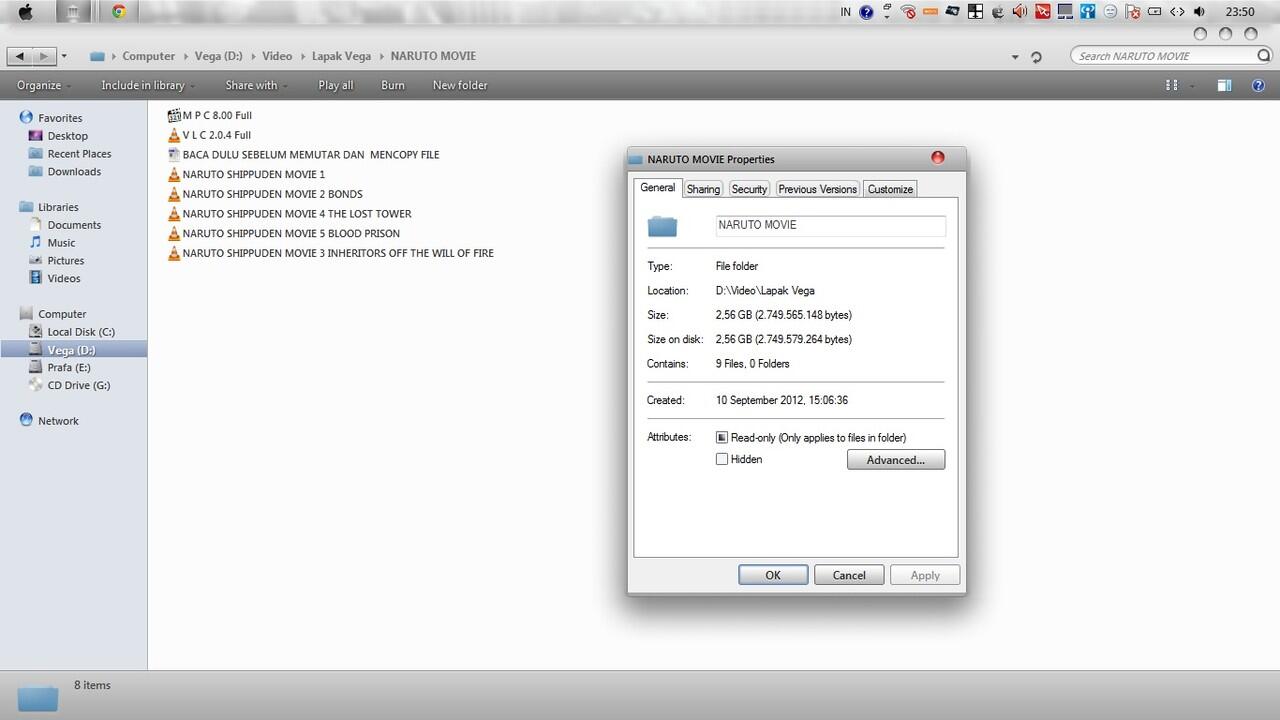Viewport: 1280px width, 720px height.
Task: Select NARUTO SHIPPUDEN MOVIE 5 BLOOD PRISON
Action: tap(291, 234)
